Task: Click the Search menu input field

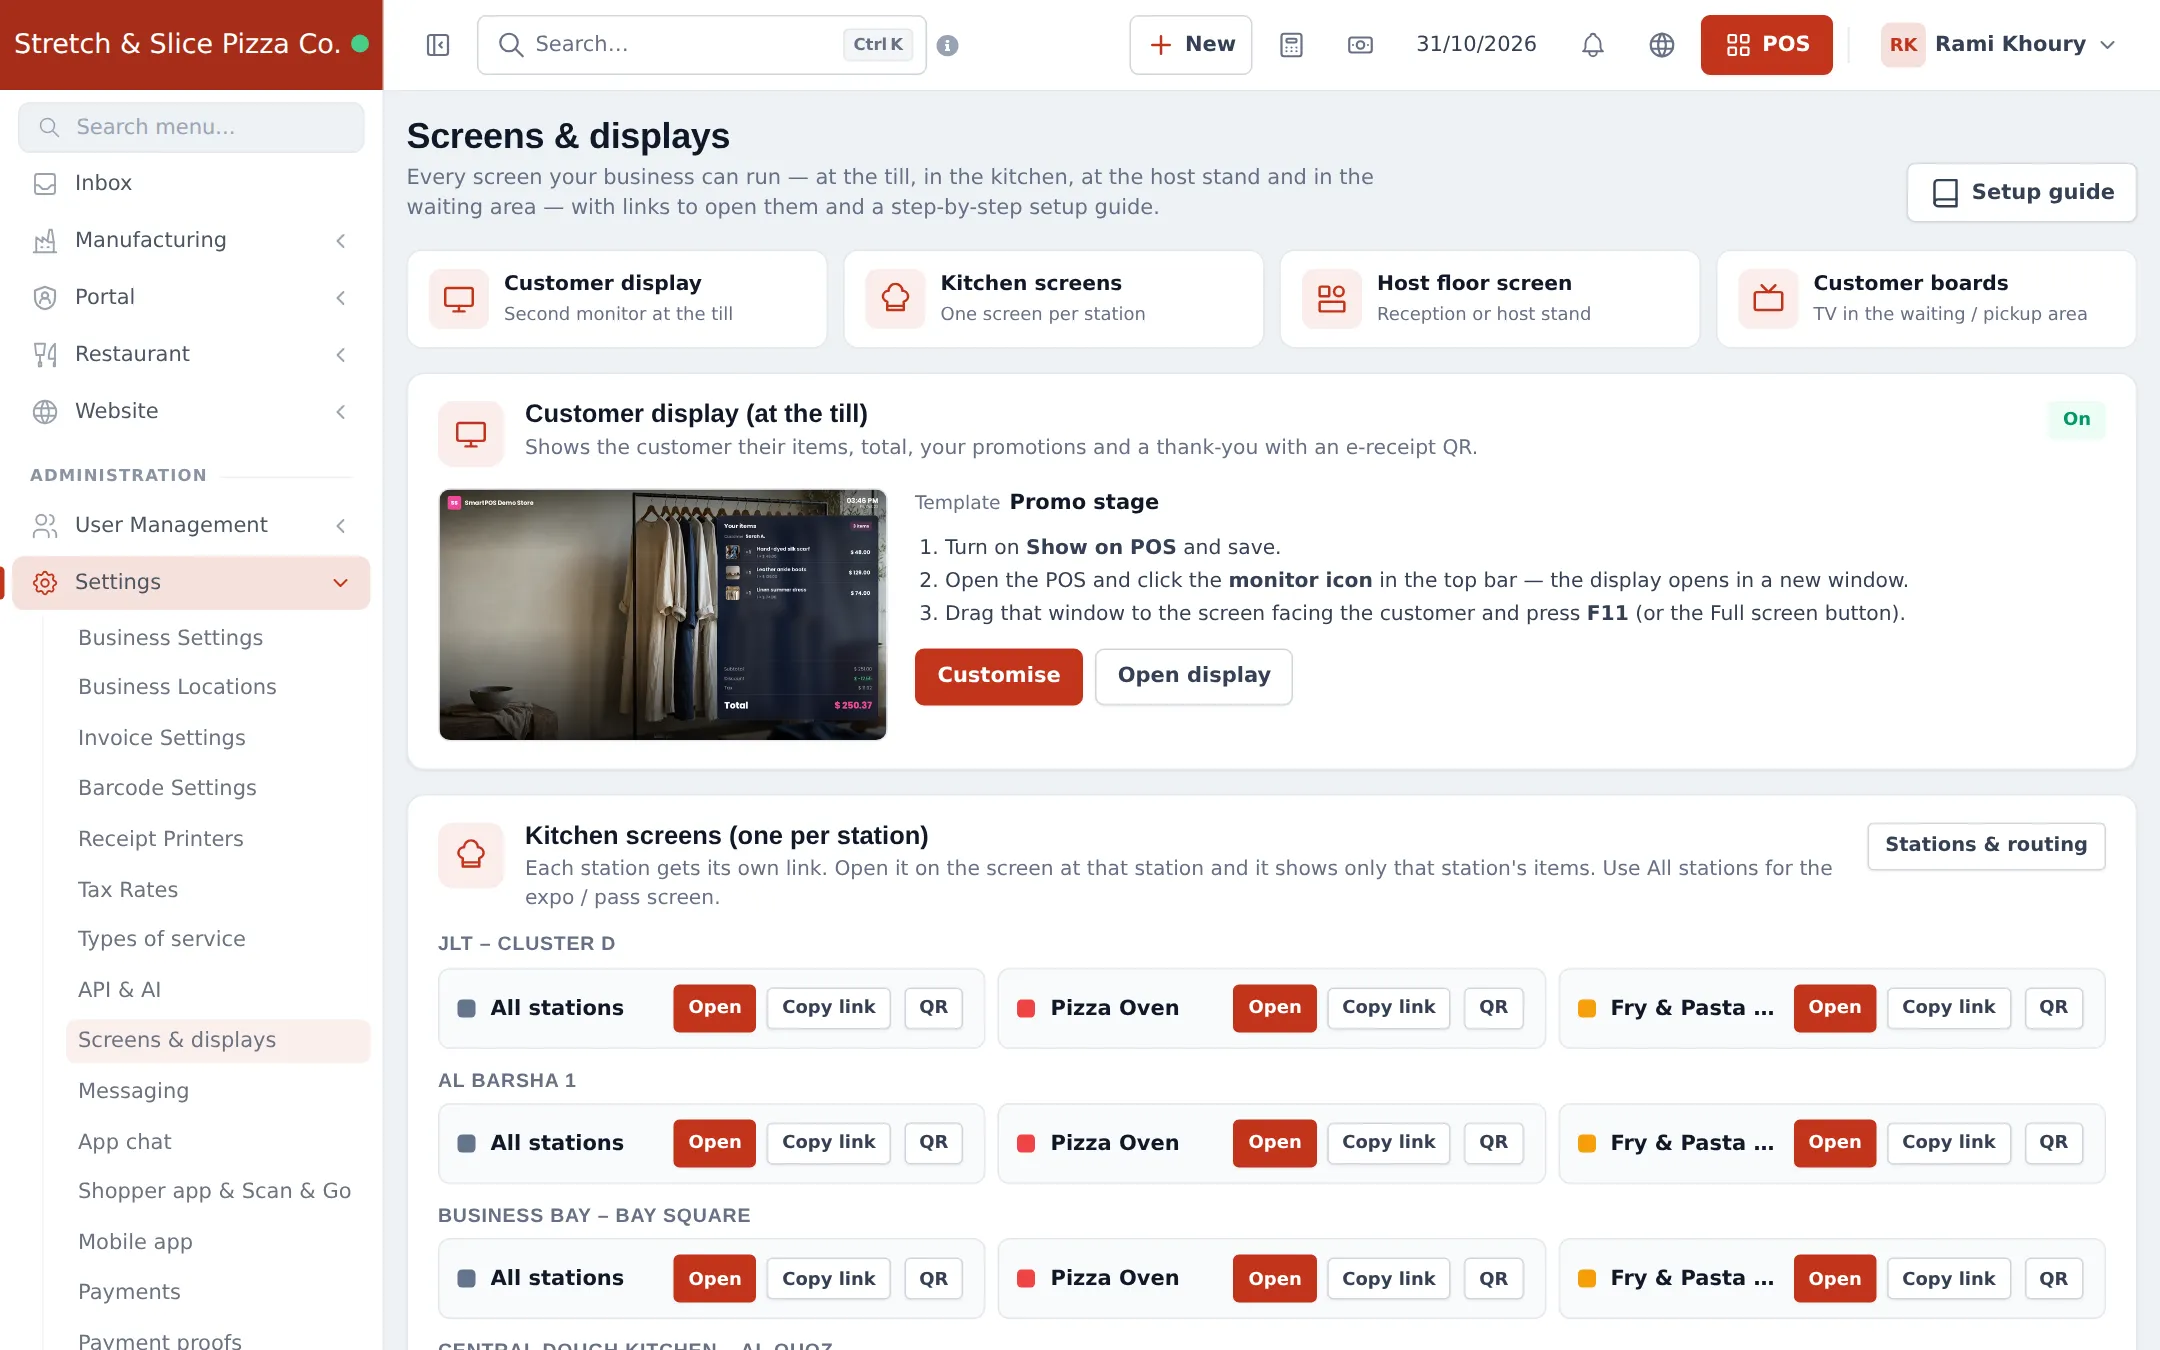Action: point(191,127)
